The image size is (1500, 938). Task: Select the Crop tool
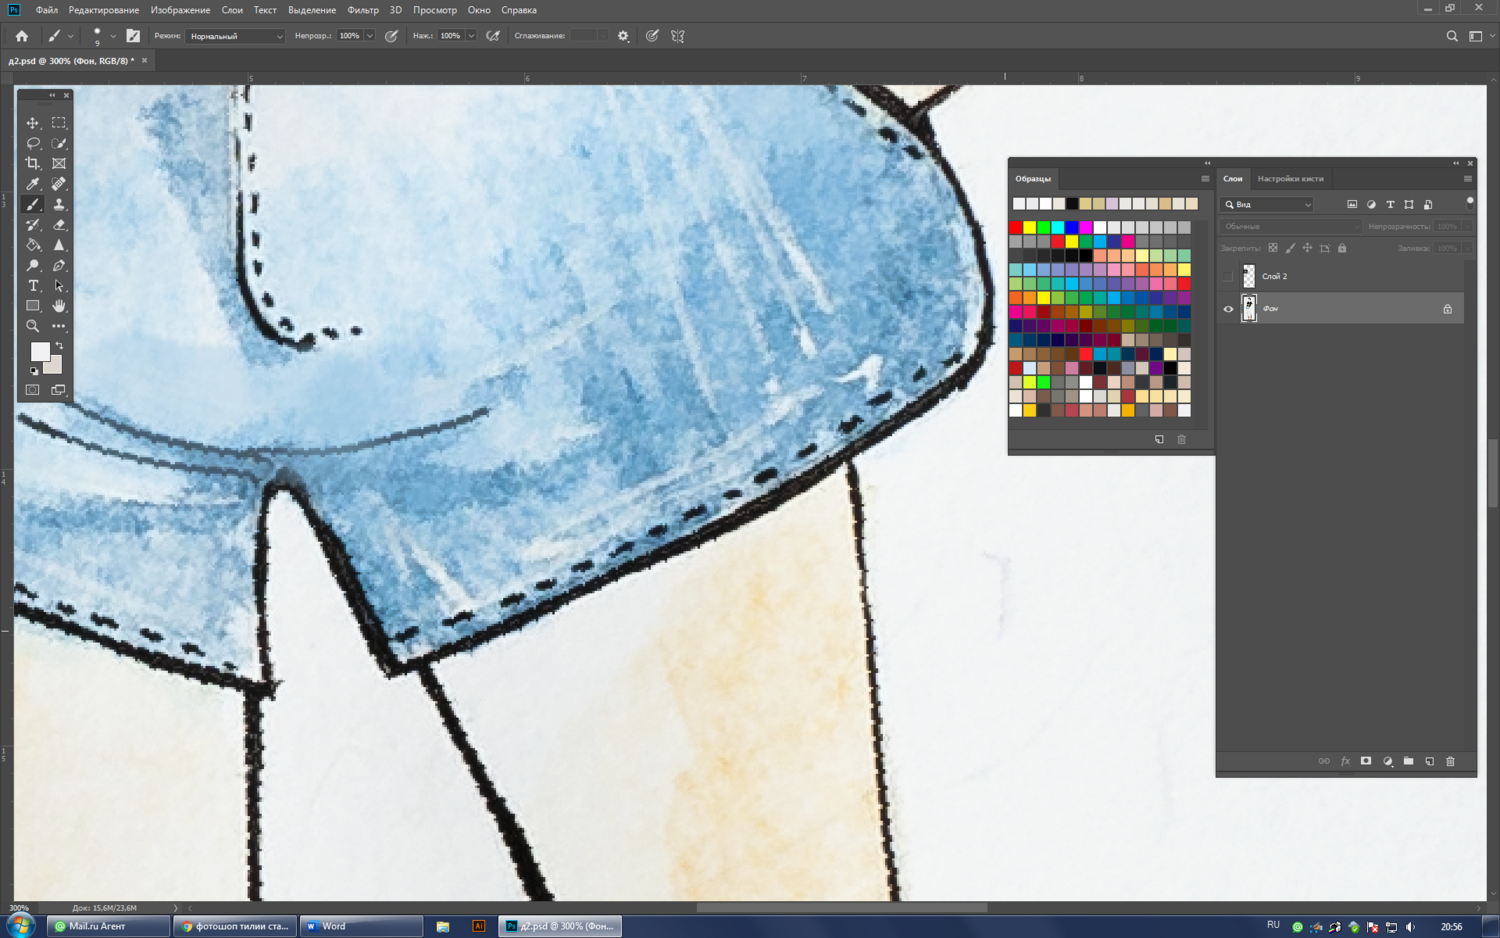click(x=33, y=163)
